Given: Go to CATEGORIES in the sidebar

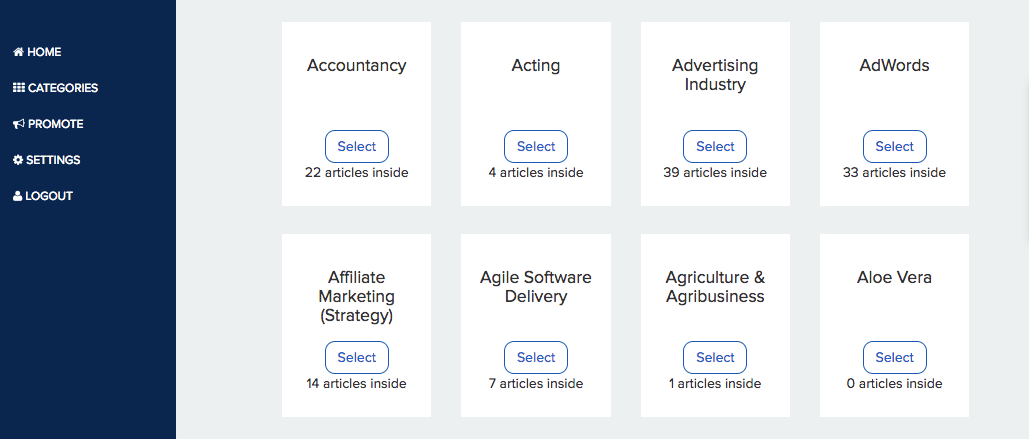Looking at the screenshot, I should 63,88.
